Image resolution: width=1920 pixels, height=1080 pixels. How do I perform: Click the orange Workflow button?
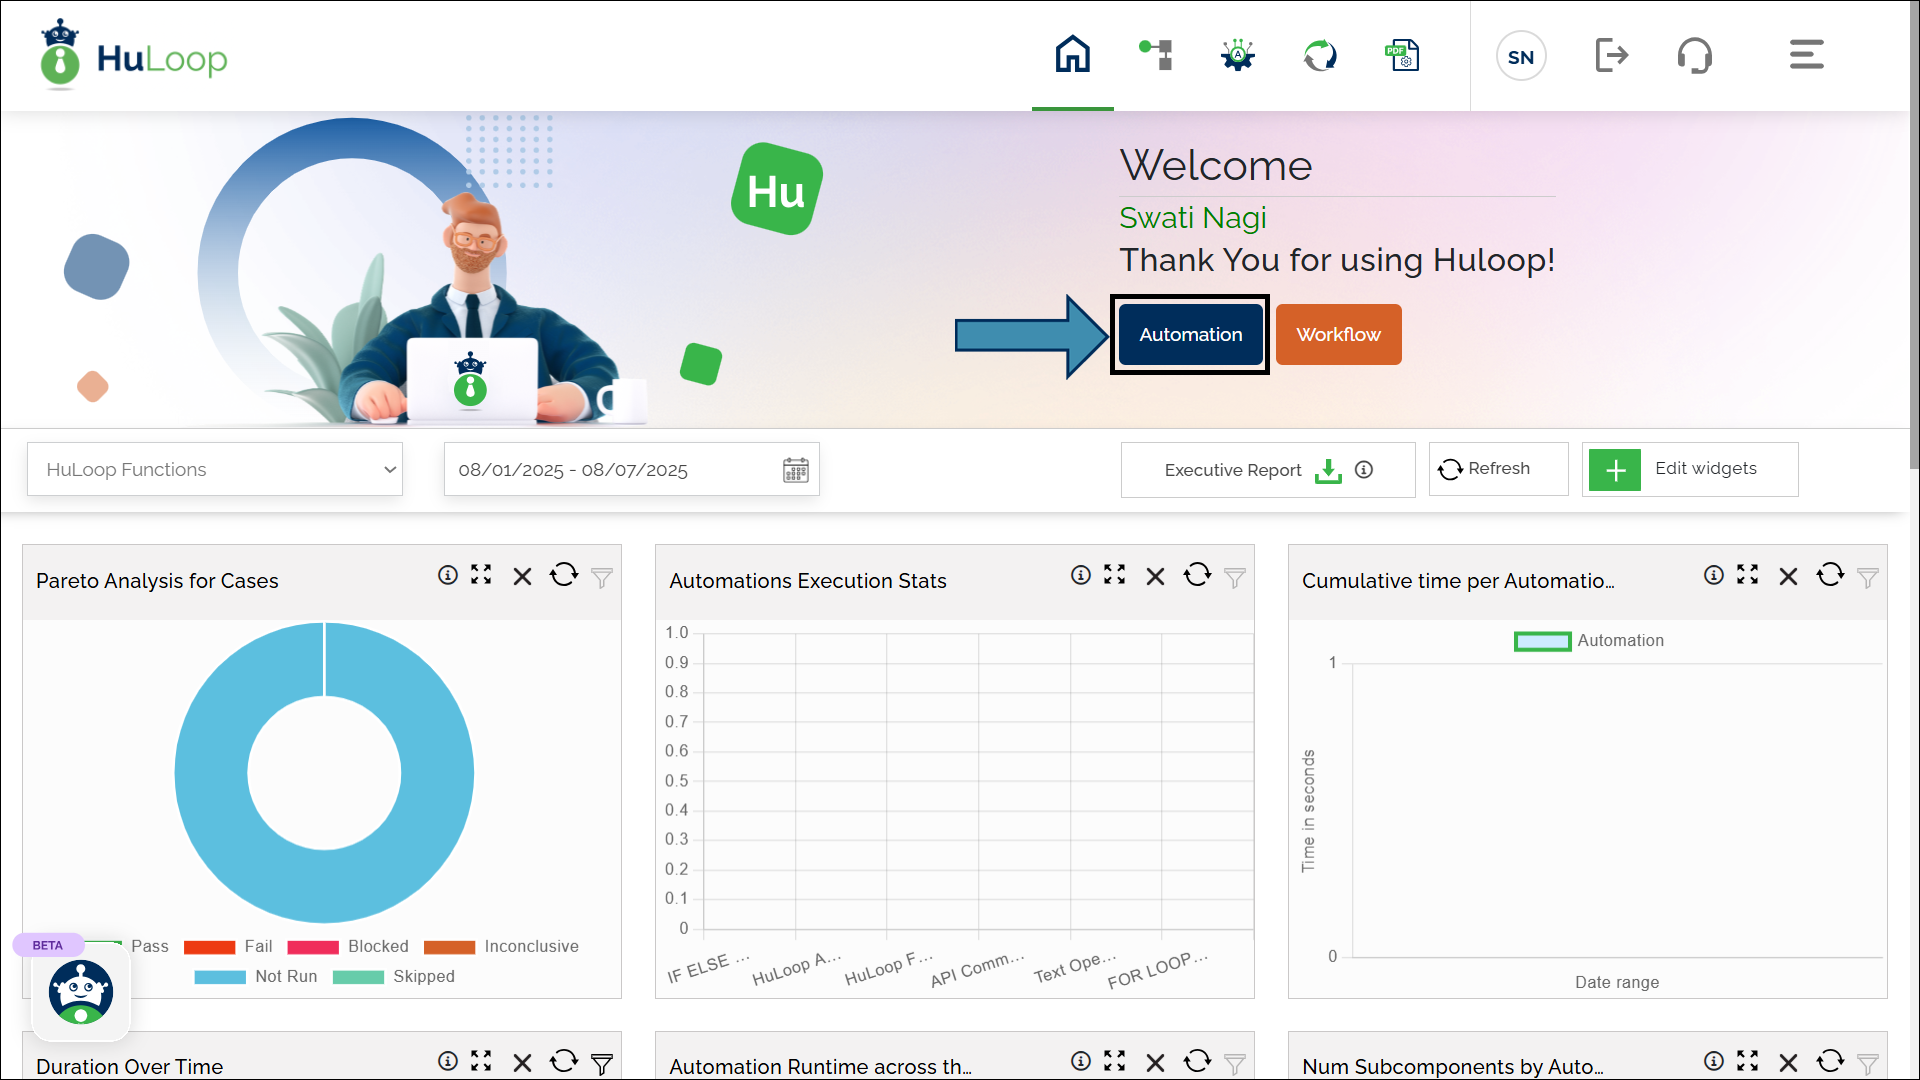pos(1338,335)
